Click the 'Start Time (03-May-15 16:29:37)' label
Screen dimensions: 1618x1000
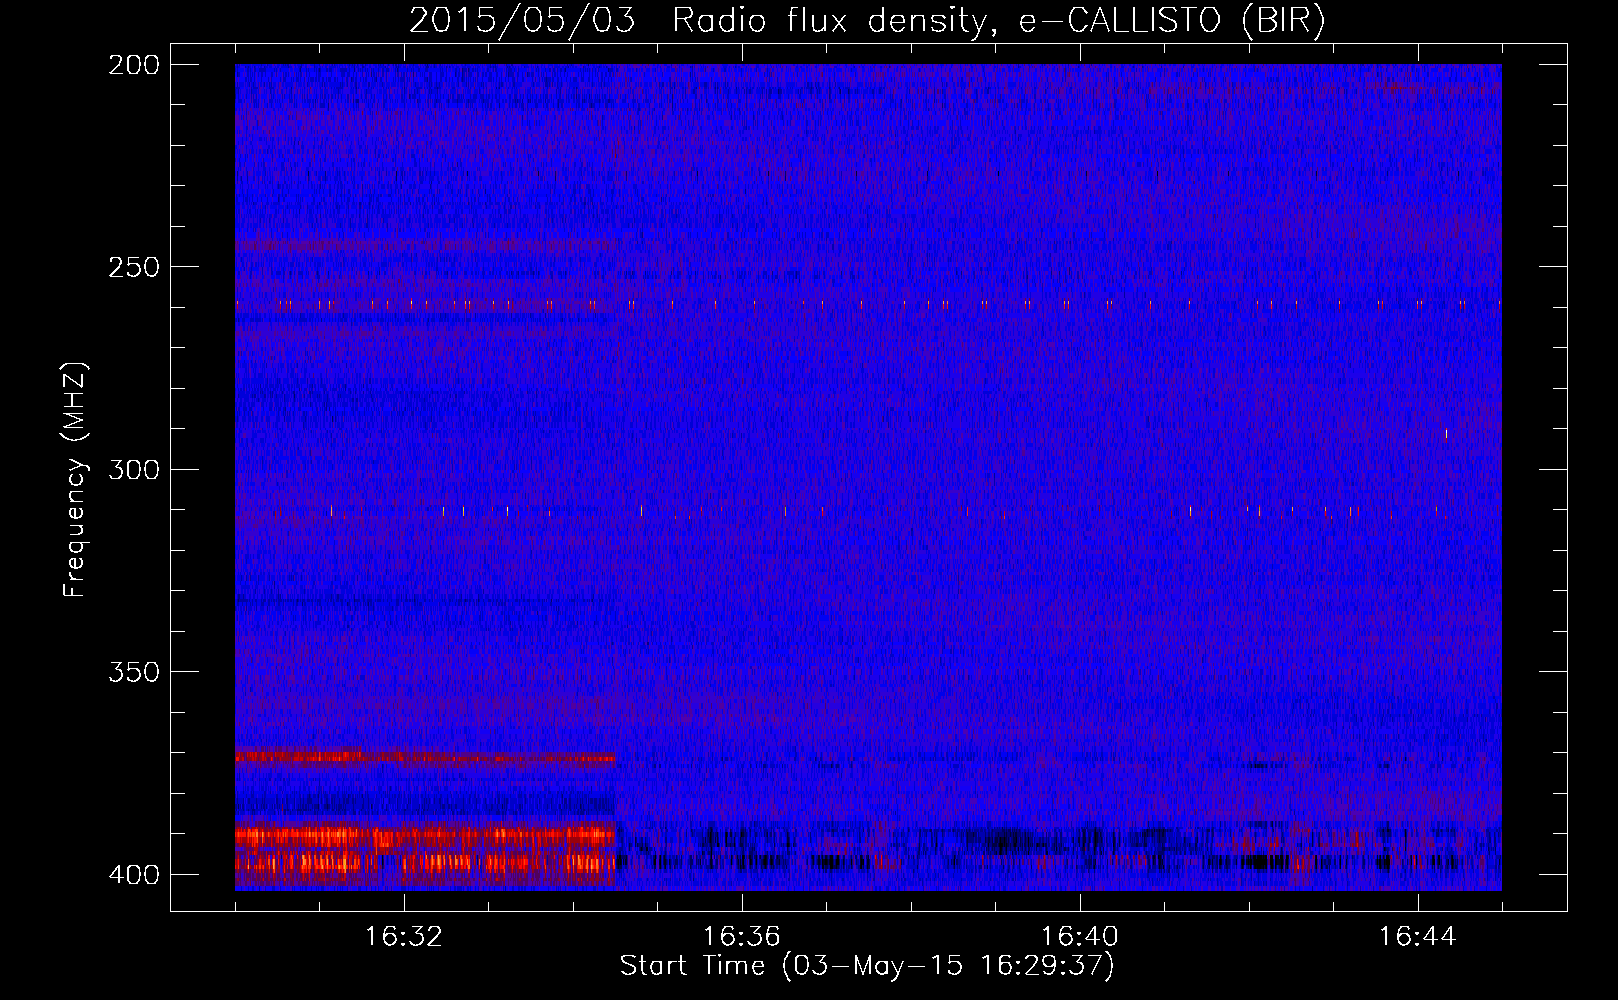coord(867,966)
